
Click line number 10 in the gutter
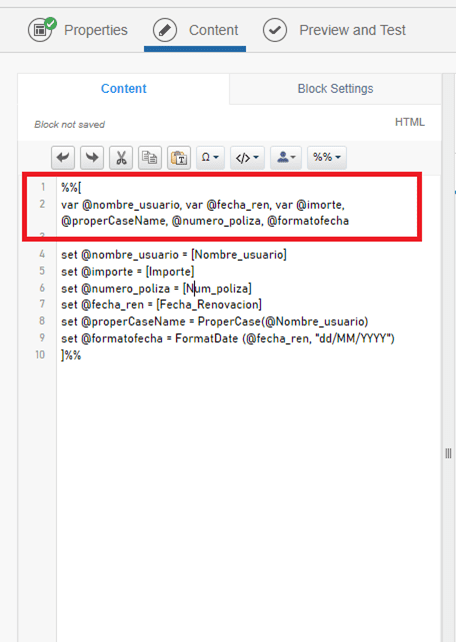coord(40,355)
